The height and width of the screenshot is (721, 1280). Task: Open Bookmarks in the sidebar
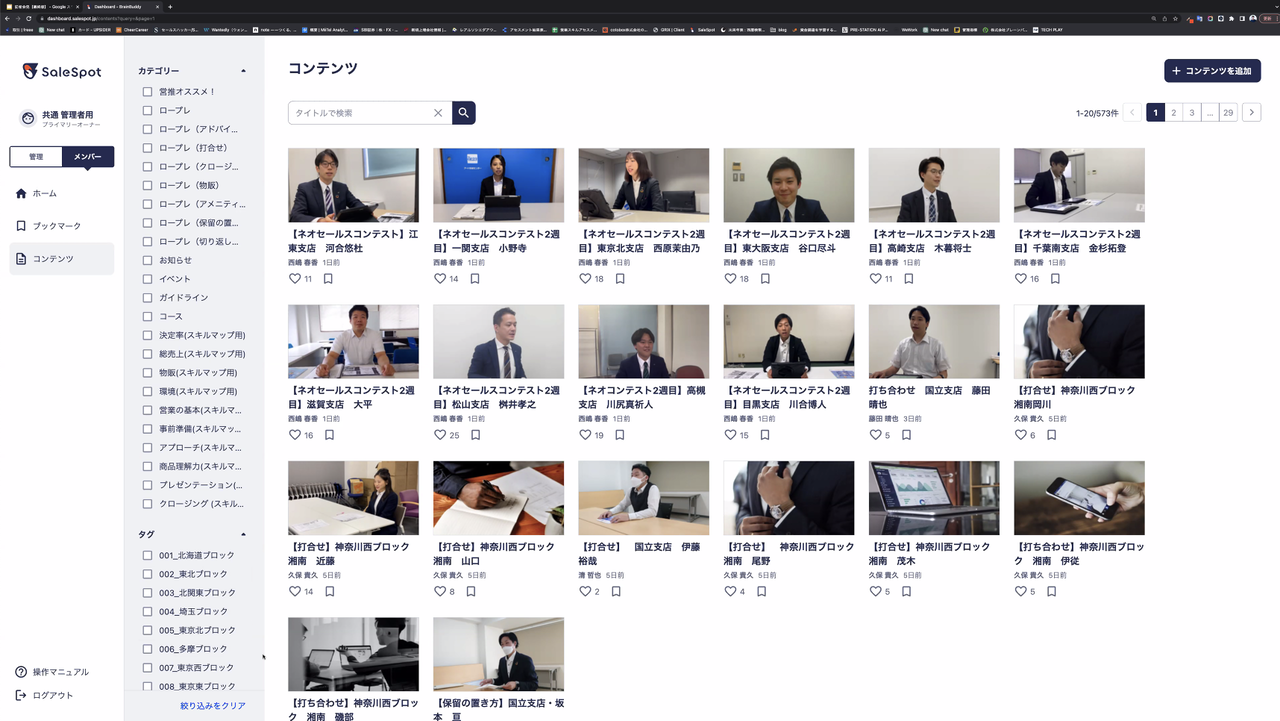click(x=48, y=226)
